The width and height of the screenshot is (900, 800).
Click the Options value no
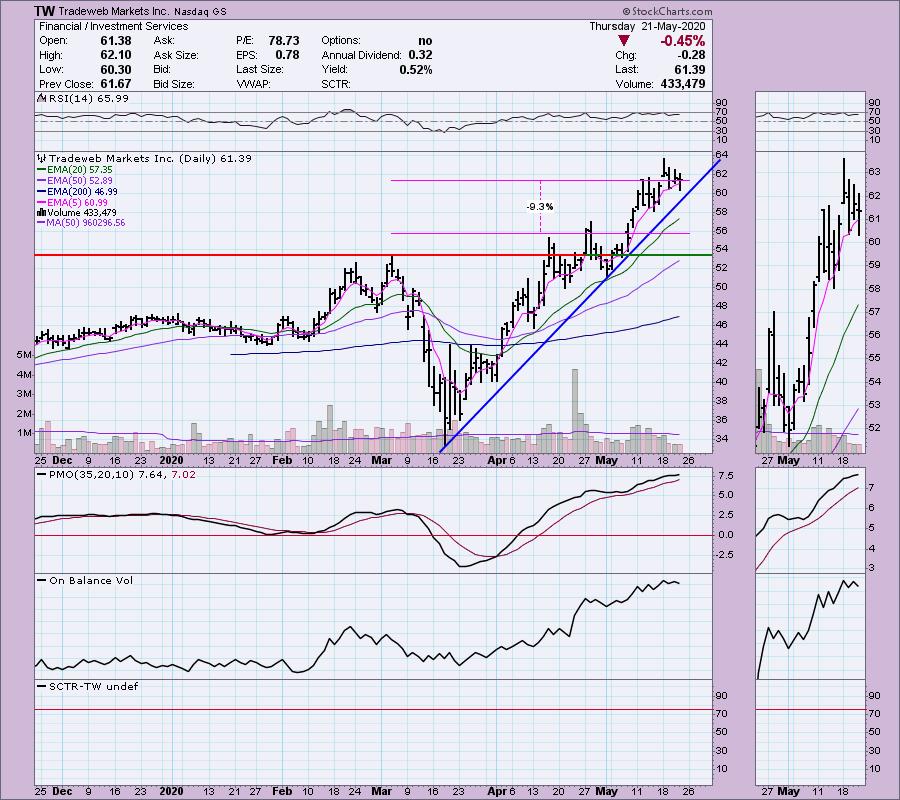(x=425, y=41)
